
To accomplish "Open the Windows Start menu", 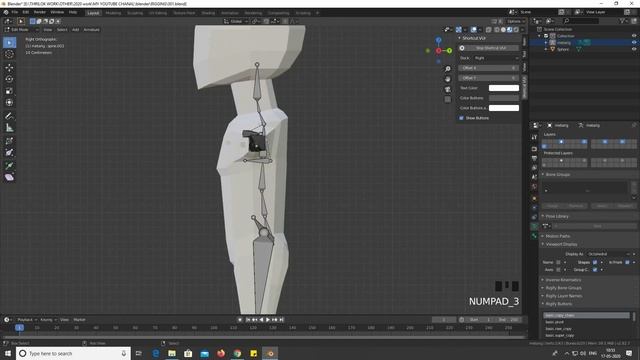I will [x=7, y=353].
